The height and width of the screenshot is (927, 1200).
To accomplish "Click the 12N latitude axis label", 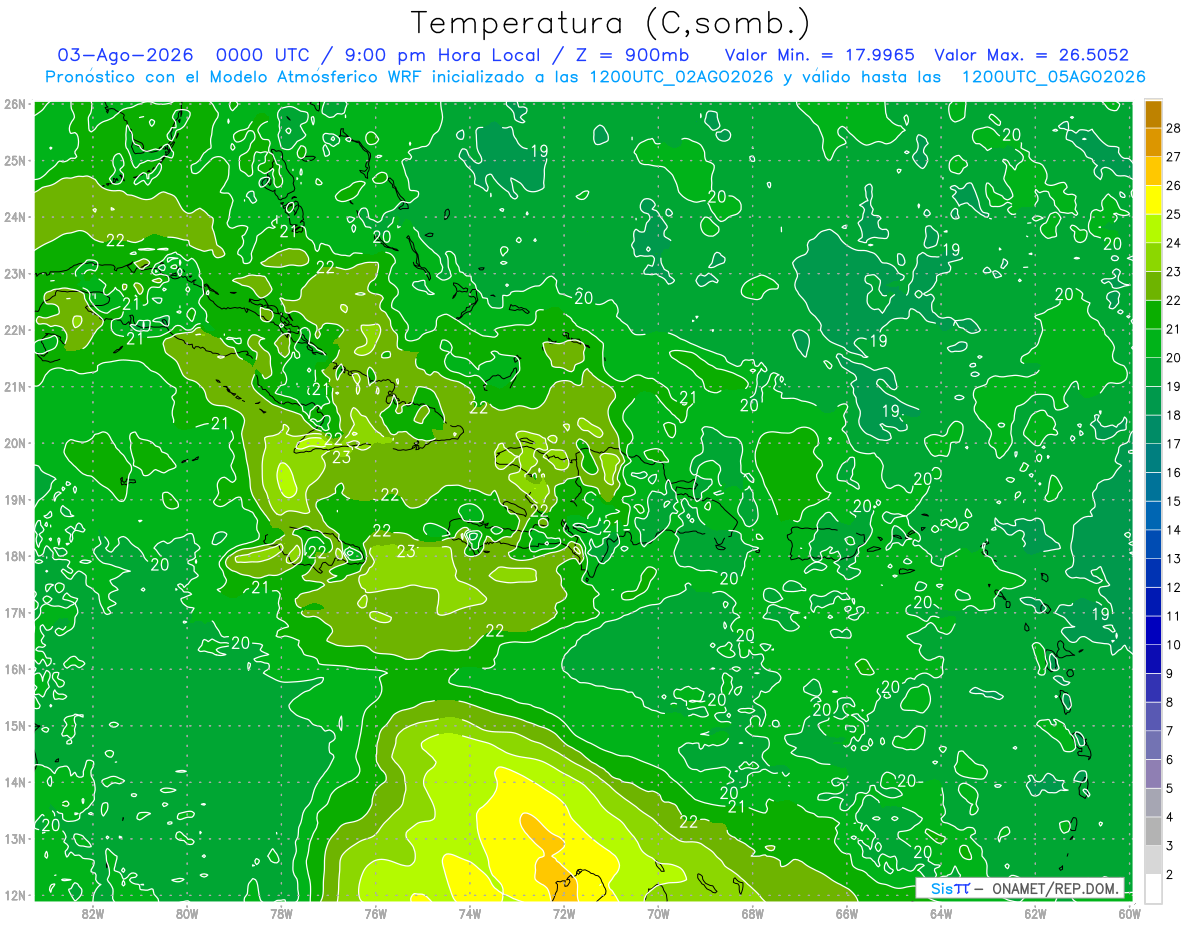I will tap(15, 895).
